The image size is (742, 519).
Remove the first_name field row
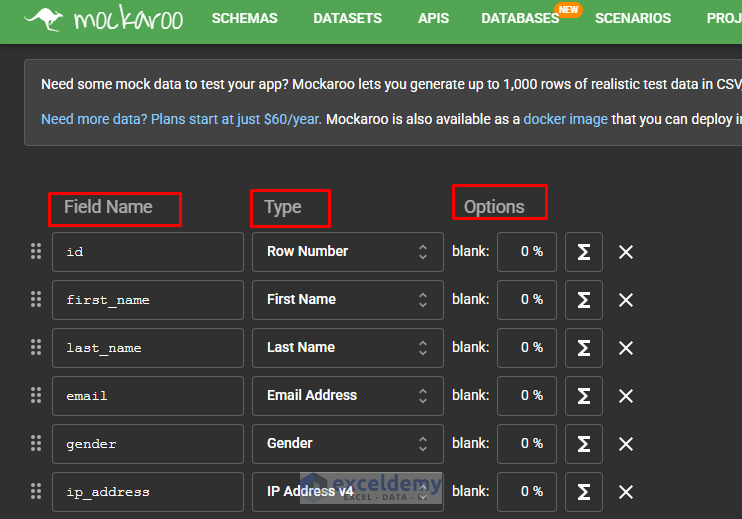click(x=626, y=300)
